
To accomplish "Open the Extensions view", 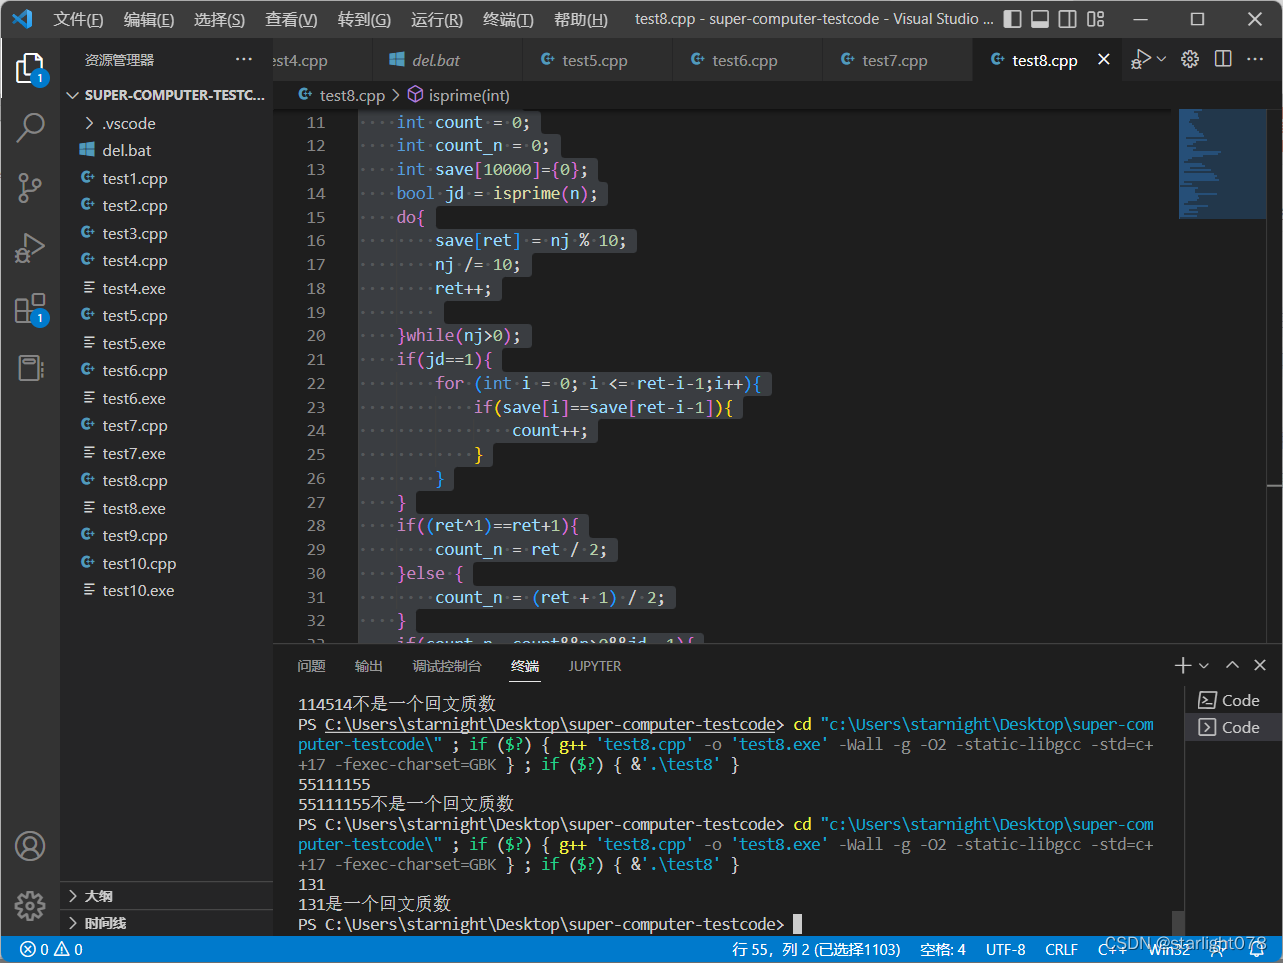I will (x=30, y=308).
